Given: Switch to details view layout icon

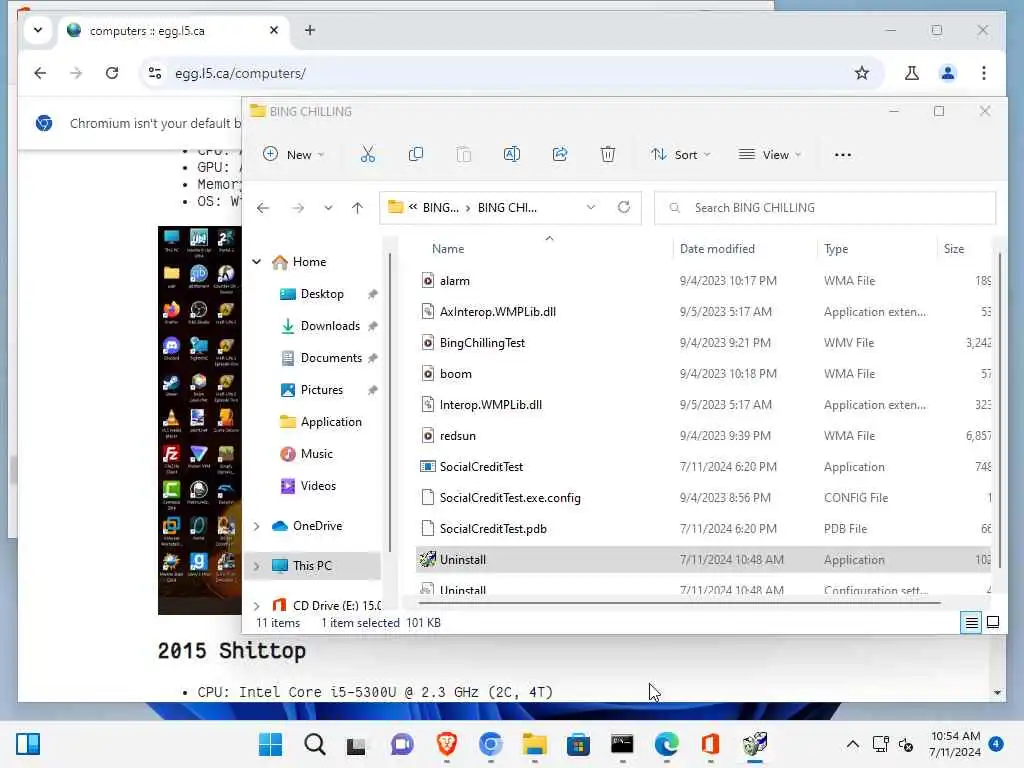Looking at the screenshot, I should [x=971, y=622].
